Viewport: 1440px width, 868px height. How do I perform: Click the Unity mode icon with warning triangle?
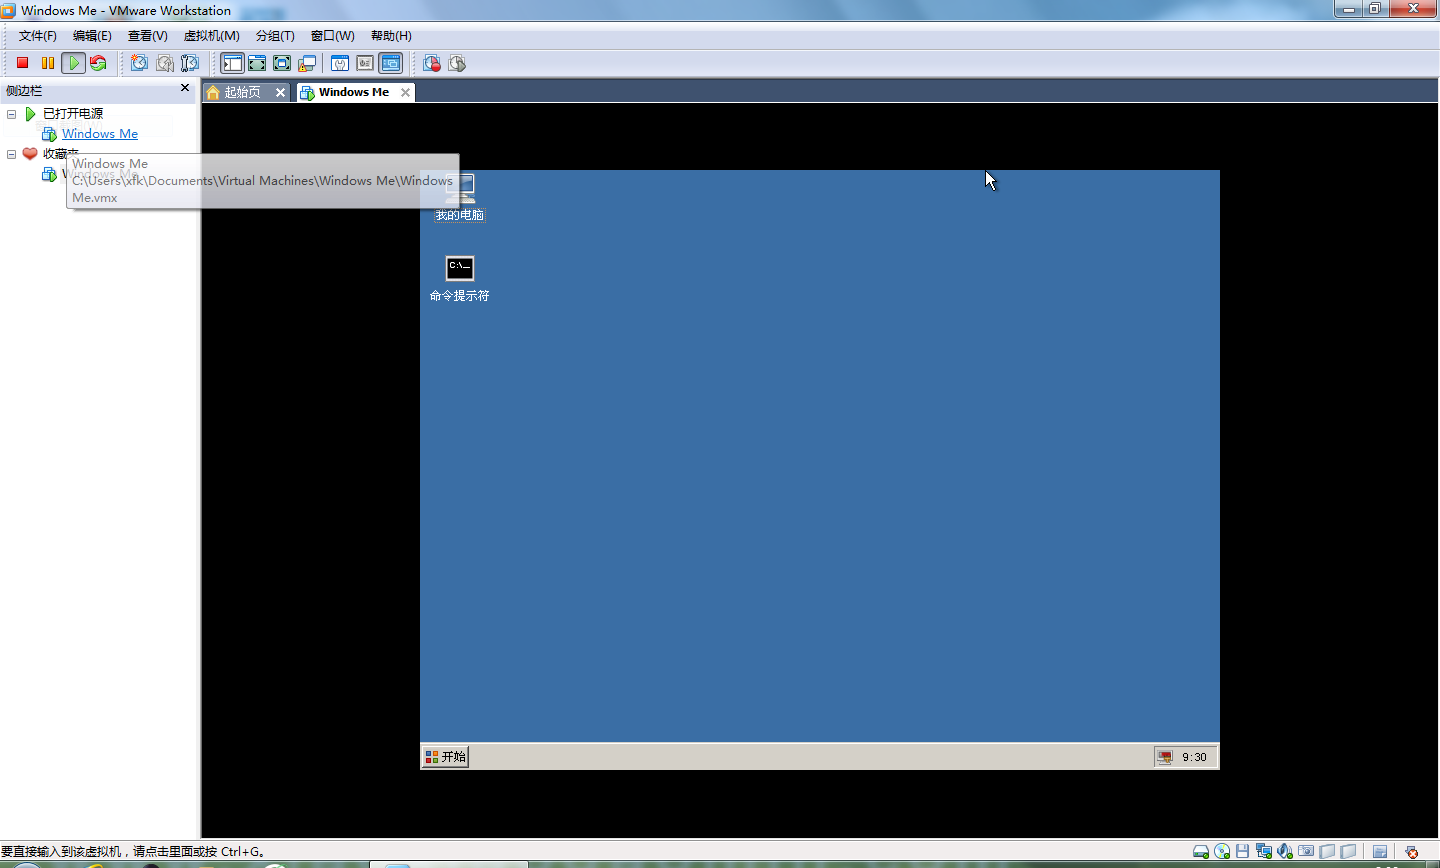[307, 63]
